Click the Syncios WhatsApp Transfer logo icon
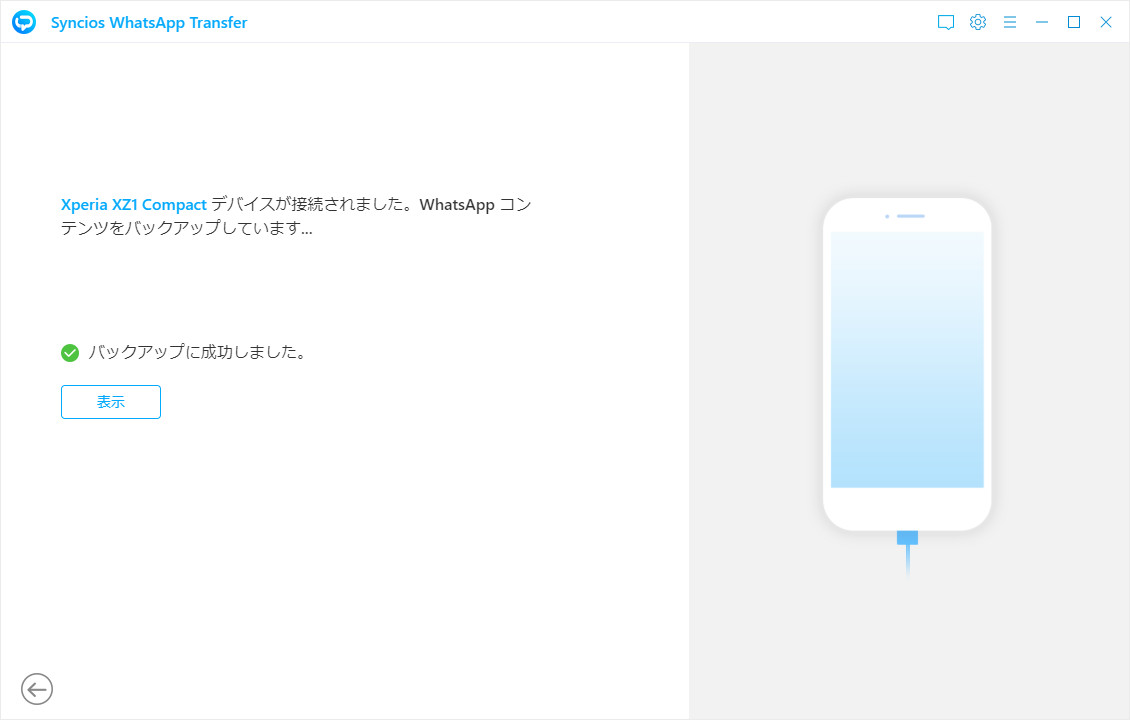 coord(24,22)
